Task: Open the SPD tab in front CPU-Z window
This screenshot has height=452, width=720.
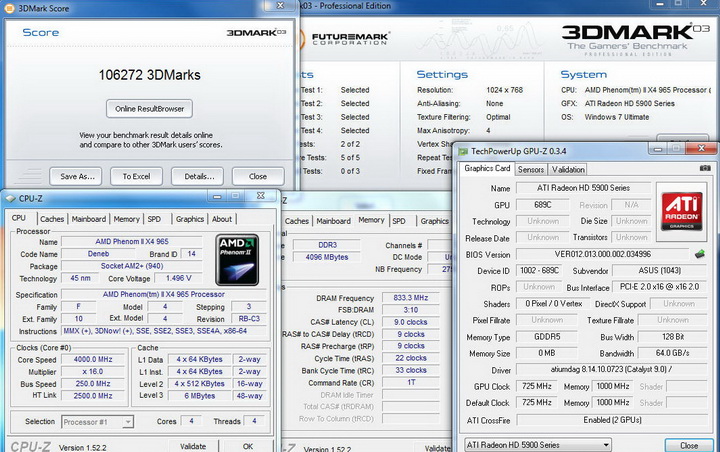Action: pyautogui.click(x=154, y=219)
